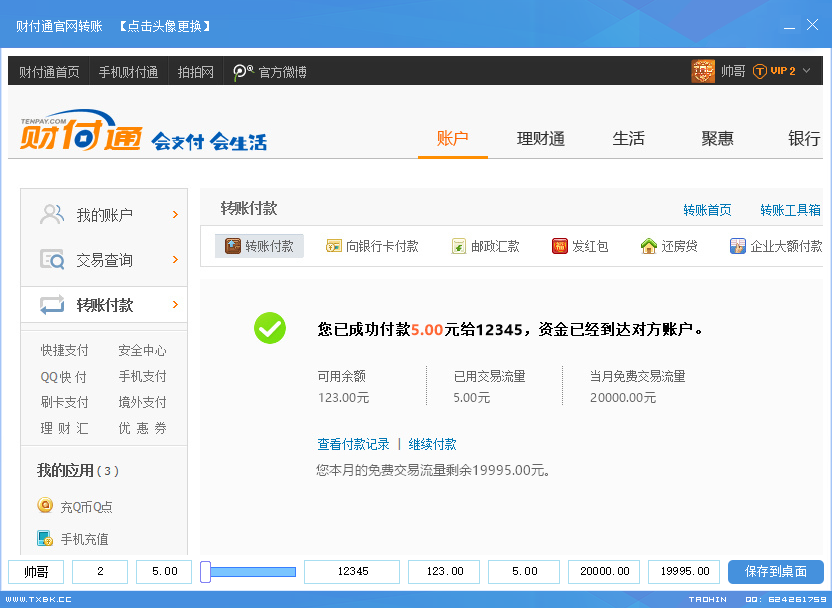832x608 pixels.
Task: Click the payee field showing 12345
Action: 352,572
